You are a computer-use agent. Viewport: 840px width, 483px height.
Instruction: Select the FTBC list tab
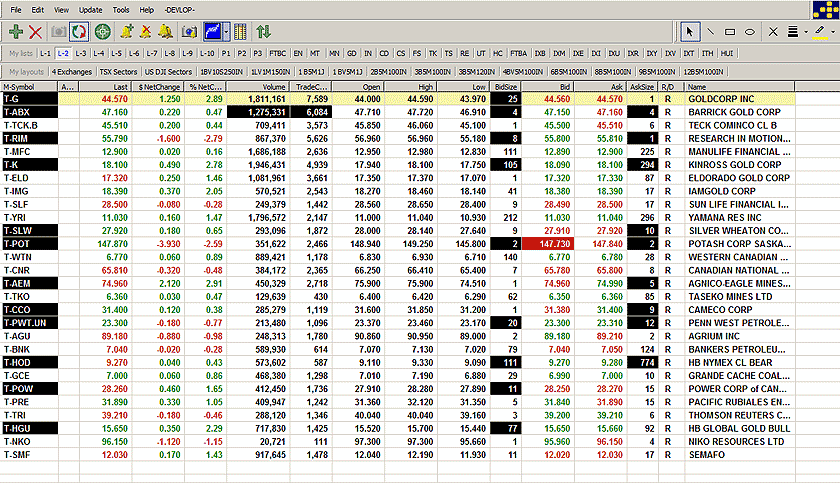(278, 54)
